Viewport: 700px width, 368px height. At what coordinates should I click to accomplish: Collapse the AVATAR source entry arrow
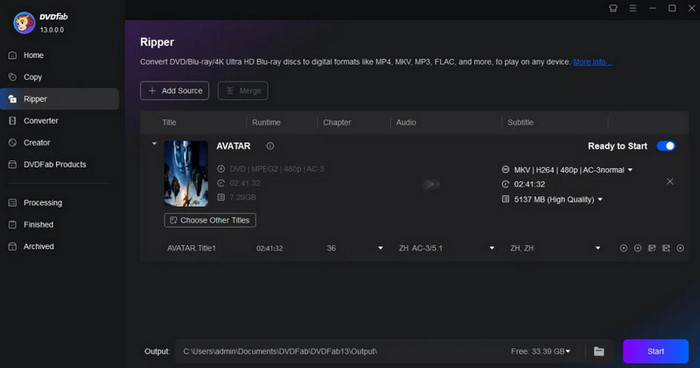154,144
